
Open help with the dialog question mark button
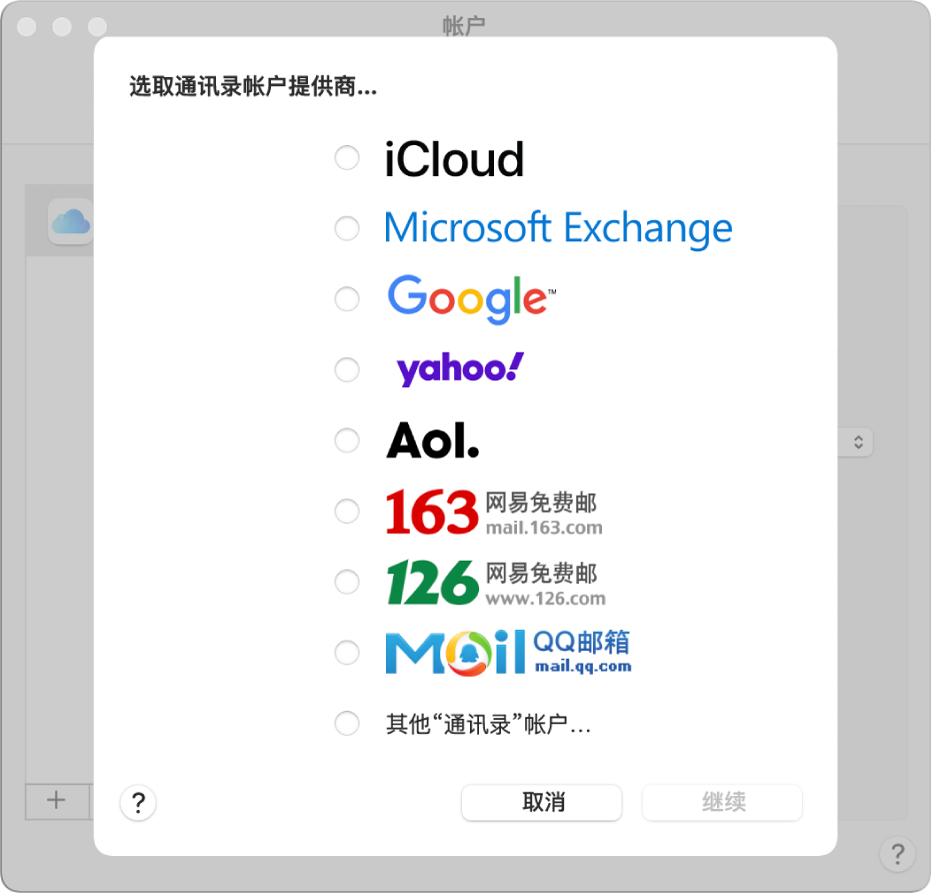pos(138,803)
